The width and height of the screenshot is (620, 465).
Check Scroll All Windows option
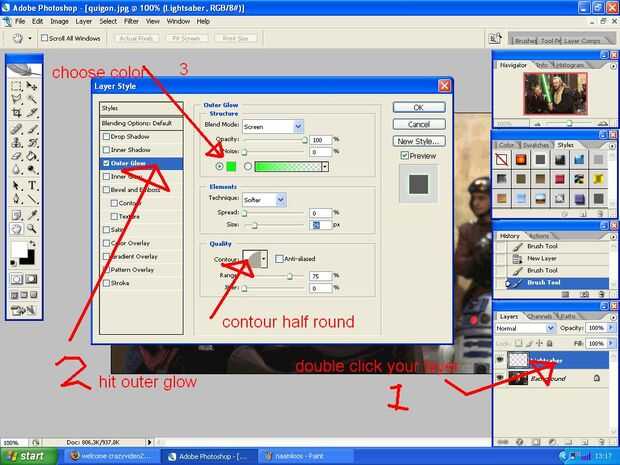pyautogui.click(x=45, y=38)
